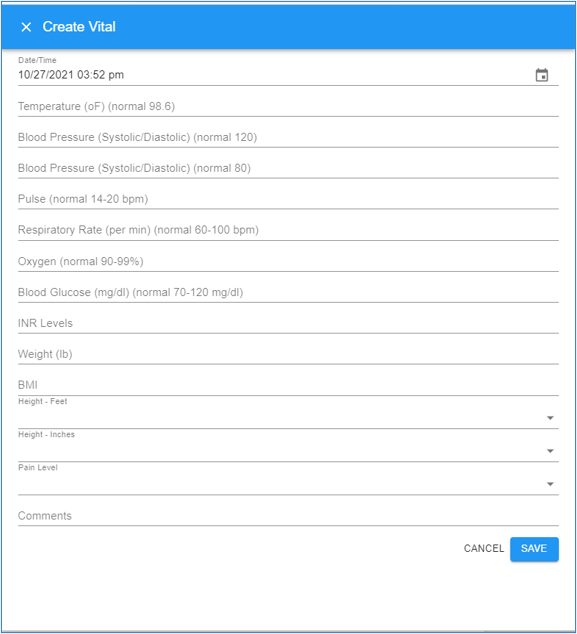This screenshot has width=577, height=634.
Task: Click the Blood Glucose (mg/dl) field
Action: (x=288, y=292)
